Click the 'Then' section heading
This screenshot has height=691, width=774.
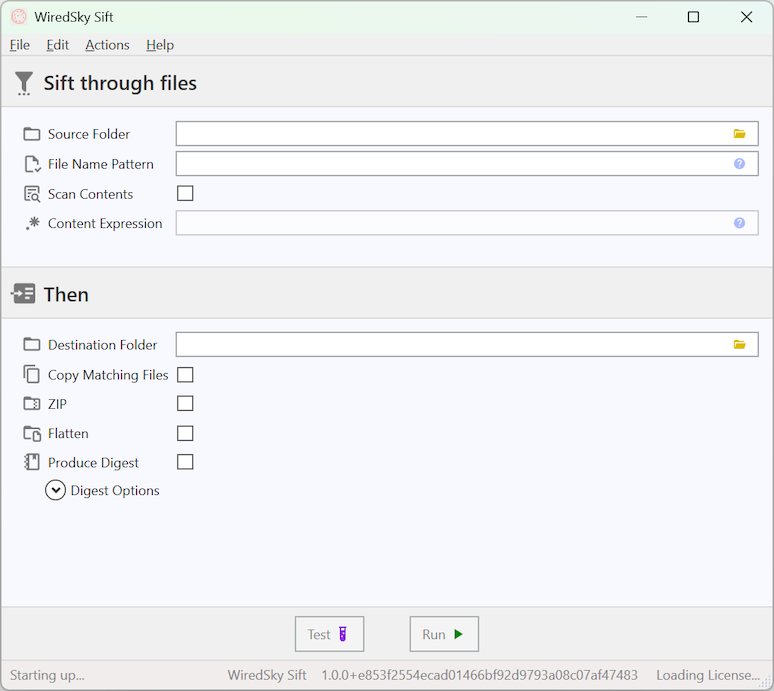tap(66, 294)
